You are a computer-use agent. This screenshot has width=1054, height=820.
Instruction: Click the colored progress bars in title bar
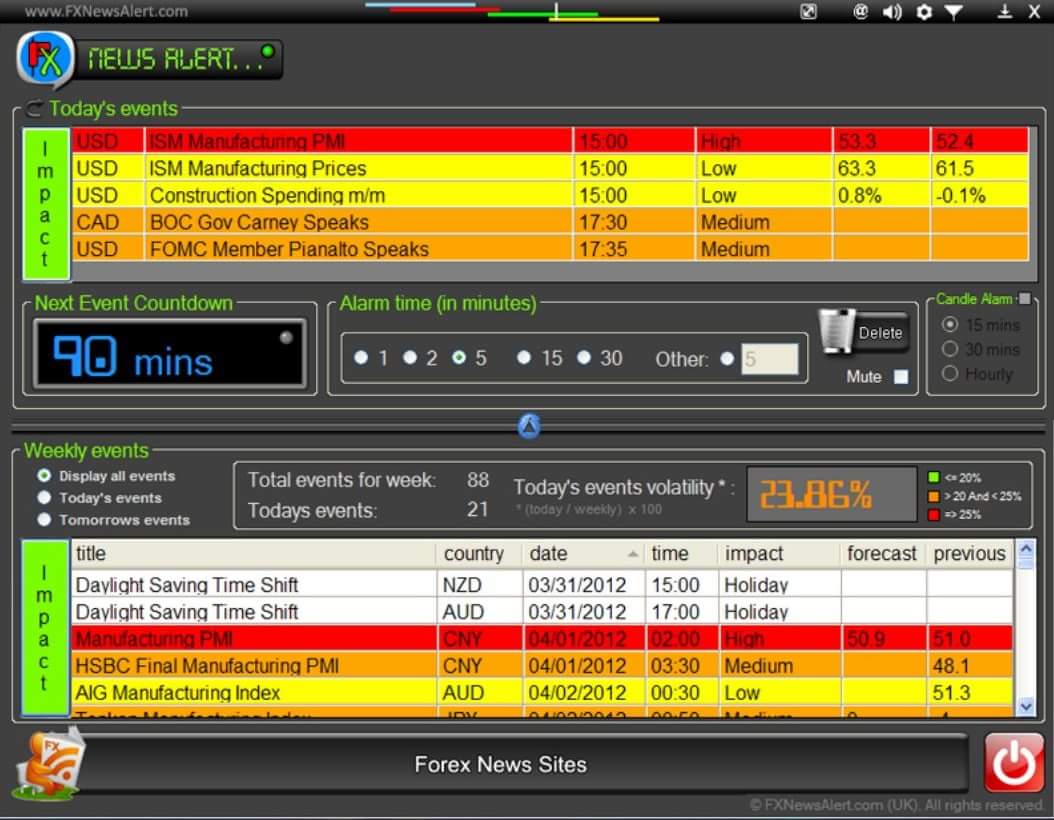point(512,11)
